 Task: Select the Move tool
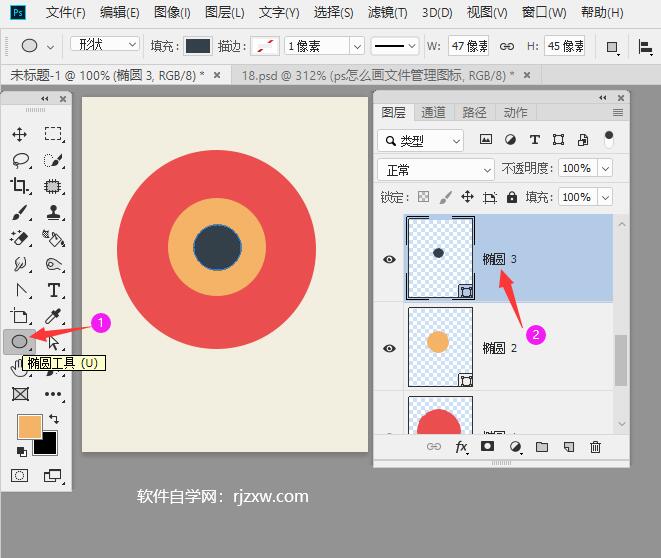click(x=20, y=134)
